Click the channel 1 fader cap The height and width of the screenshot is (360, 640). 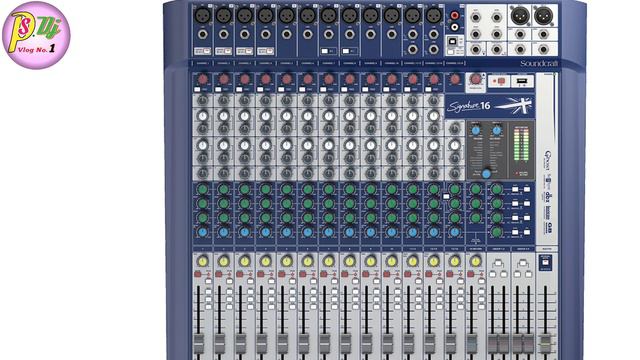click(198, 343)
